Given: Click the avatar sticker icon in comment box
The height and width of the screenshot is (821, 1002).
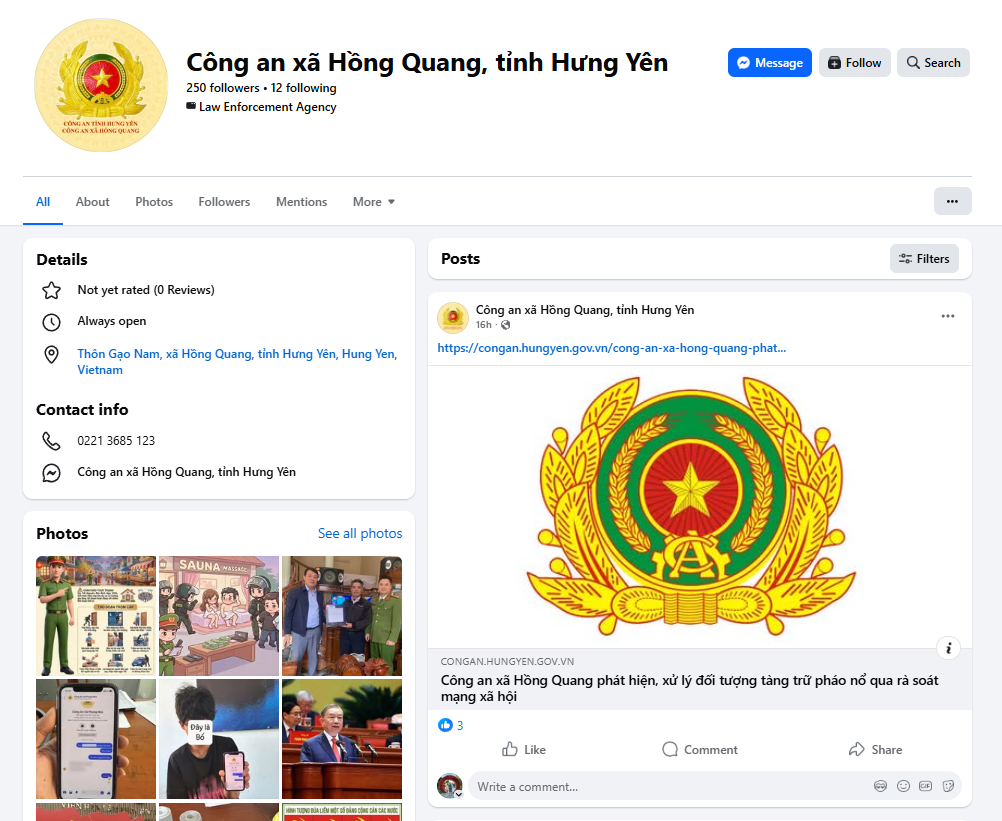Looking at the screenshot, I should click(x=880, y=786).
